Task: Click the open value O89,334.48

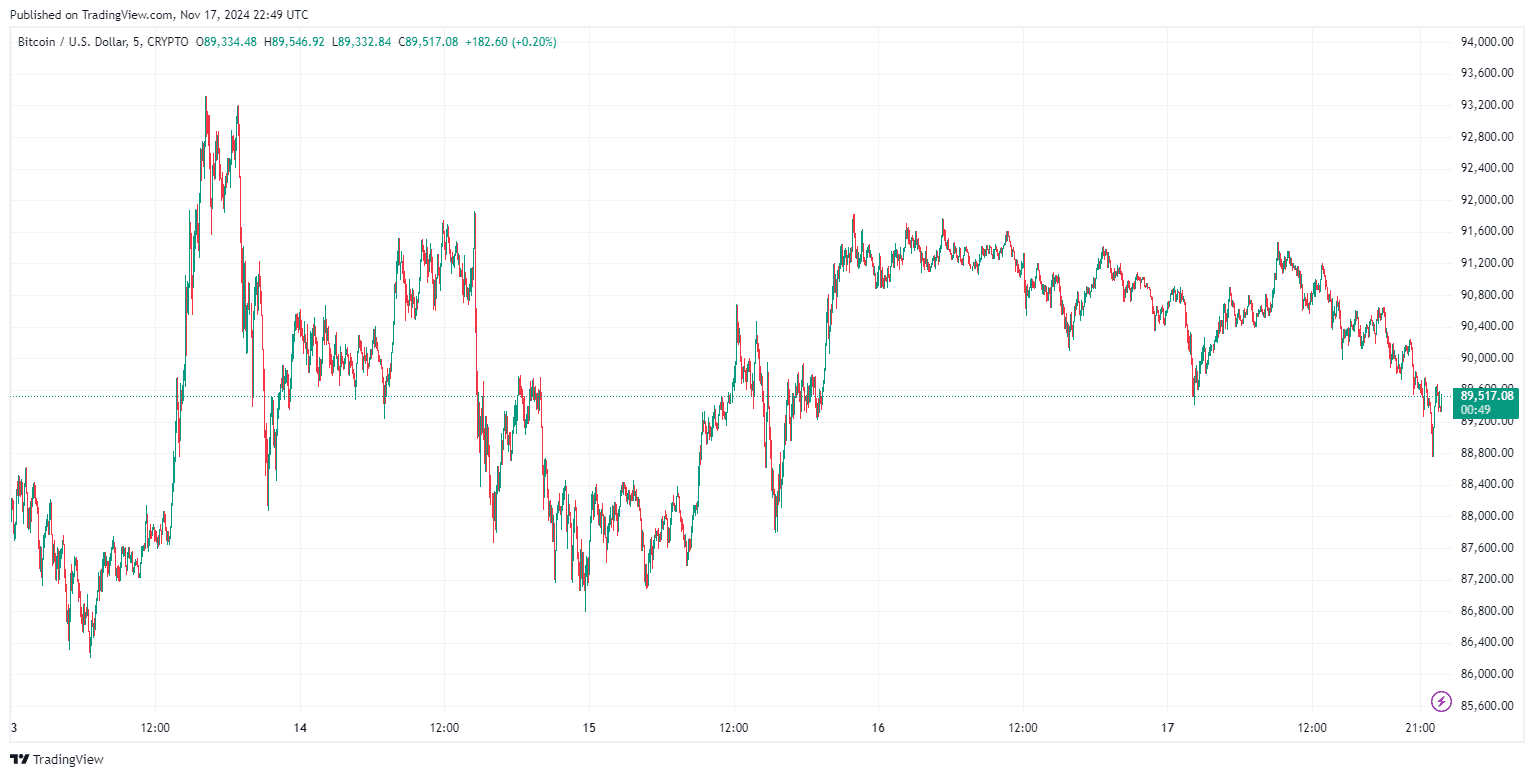Action: click(226, 42)
